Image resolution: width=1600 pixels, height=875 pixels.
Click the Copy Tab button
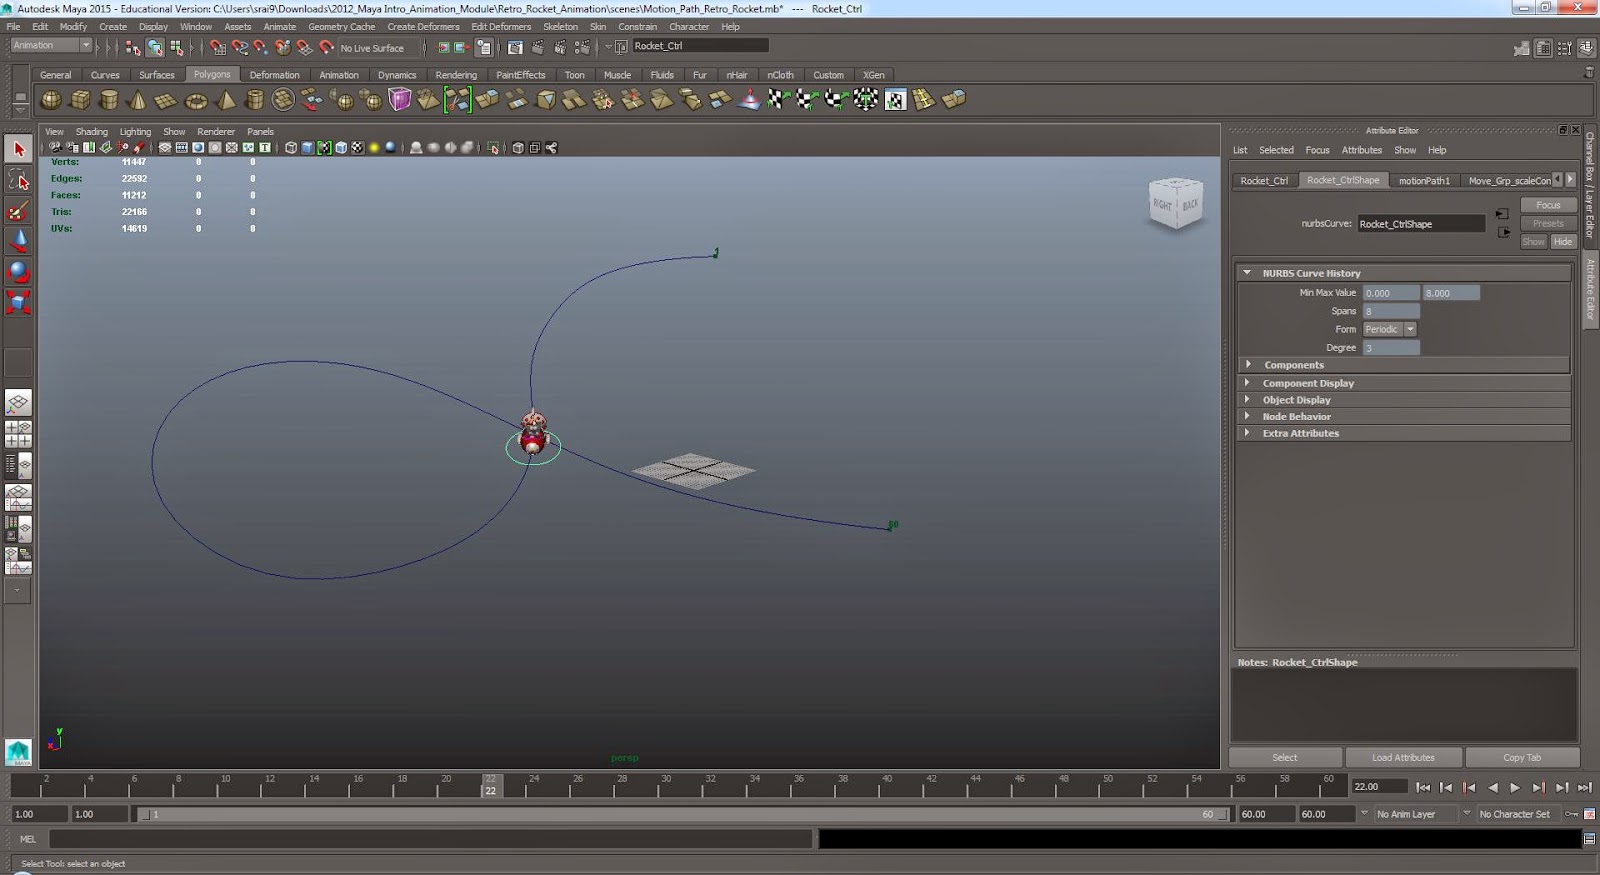point(1522,758)
